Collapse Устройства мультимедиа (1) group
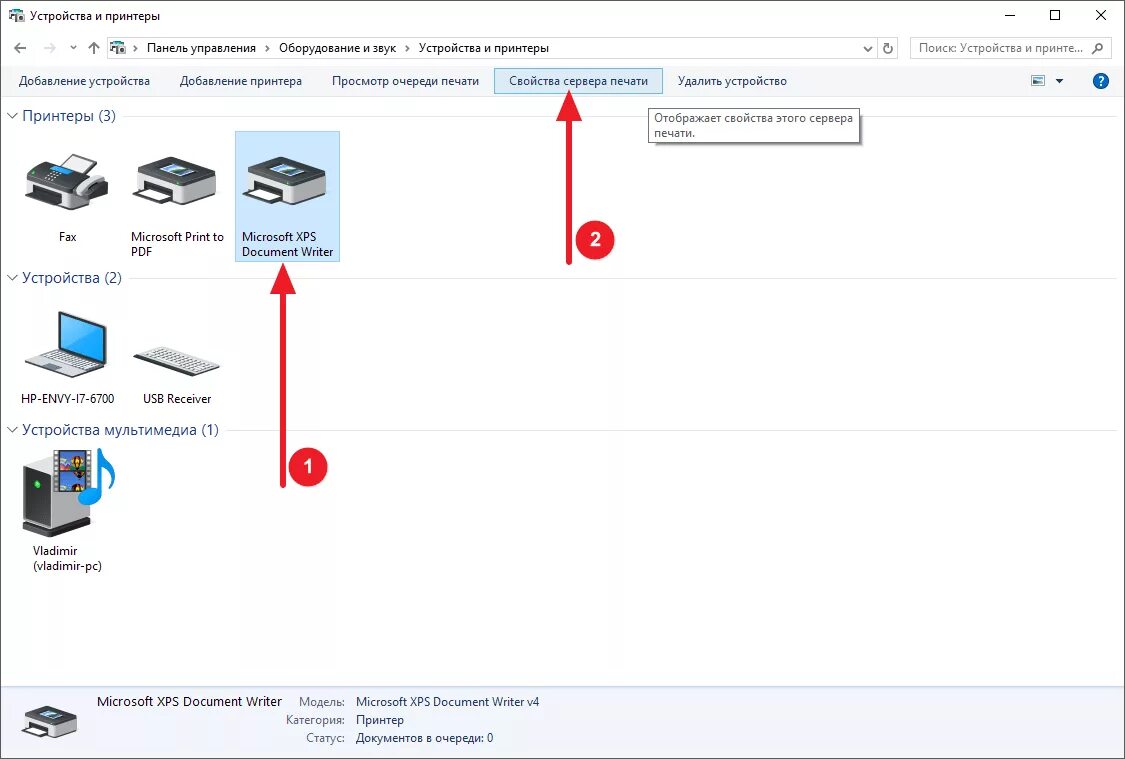This screenshot has width=1125, height=759. 12,430
